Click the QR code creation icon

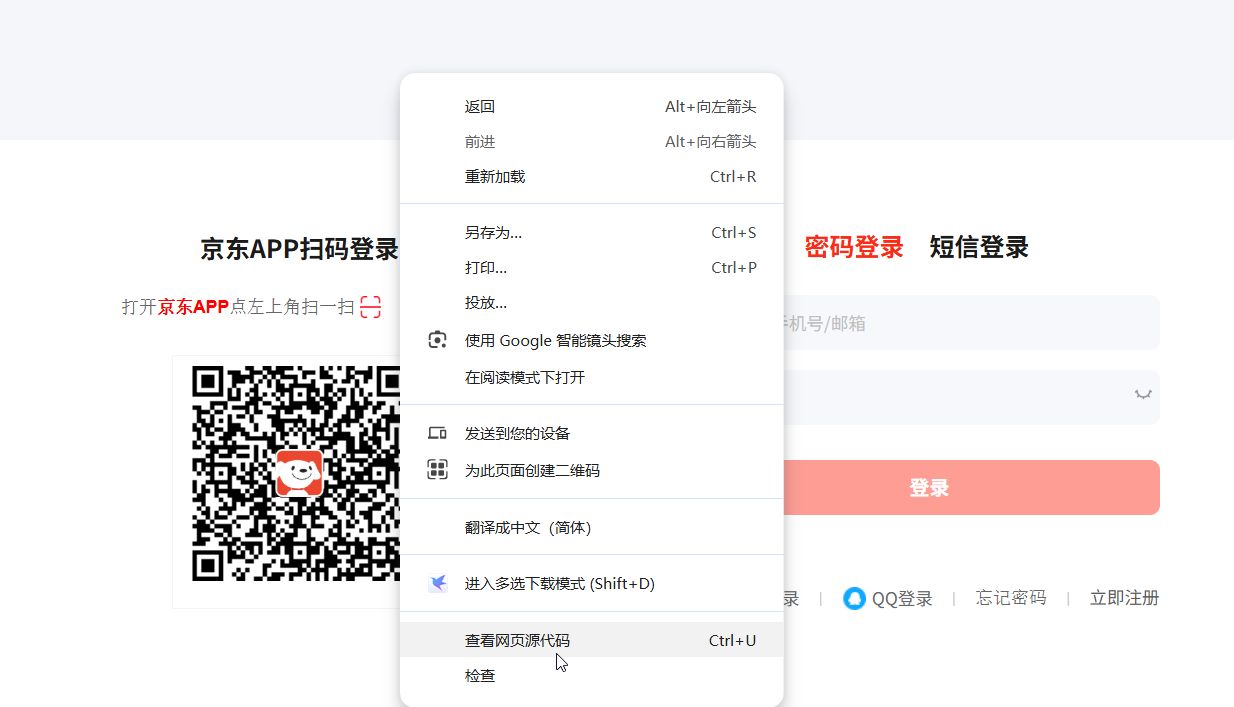pyautogui.click(x=437, y=470)
